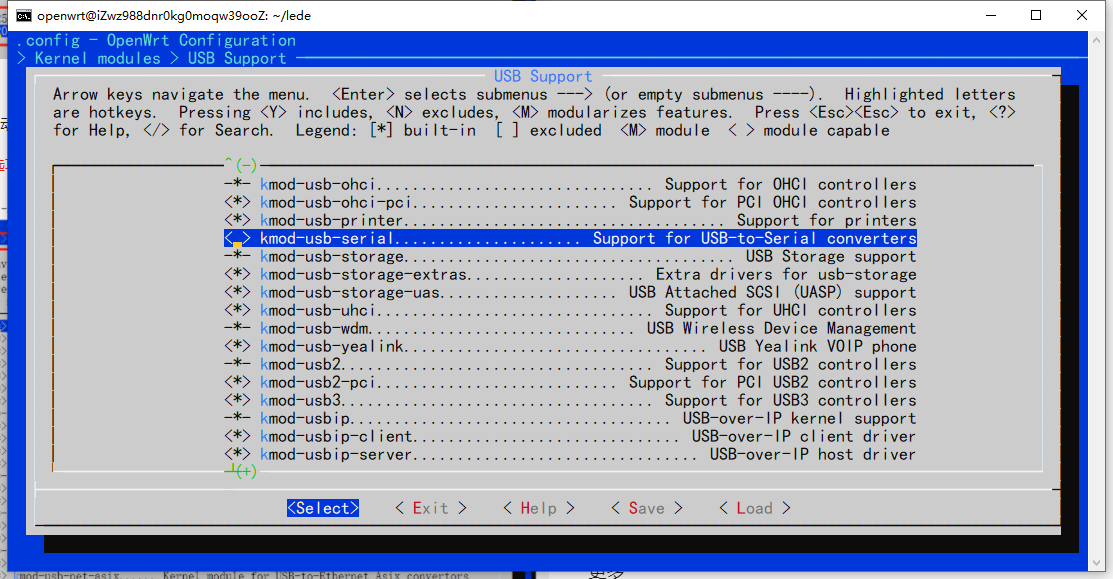The image size is (1113, 579).
Task: Click the Save button
Action: [646, 508]
